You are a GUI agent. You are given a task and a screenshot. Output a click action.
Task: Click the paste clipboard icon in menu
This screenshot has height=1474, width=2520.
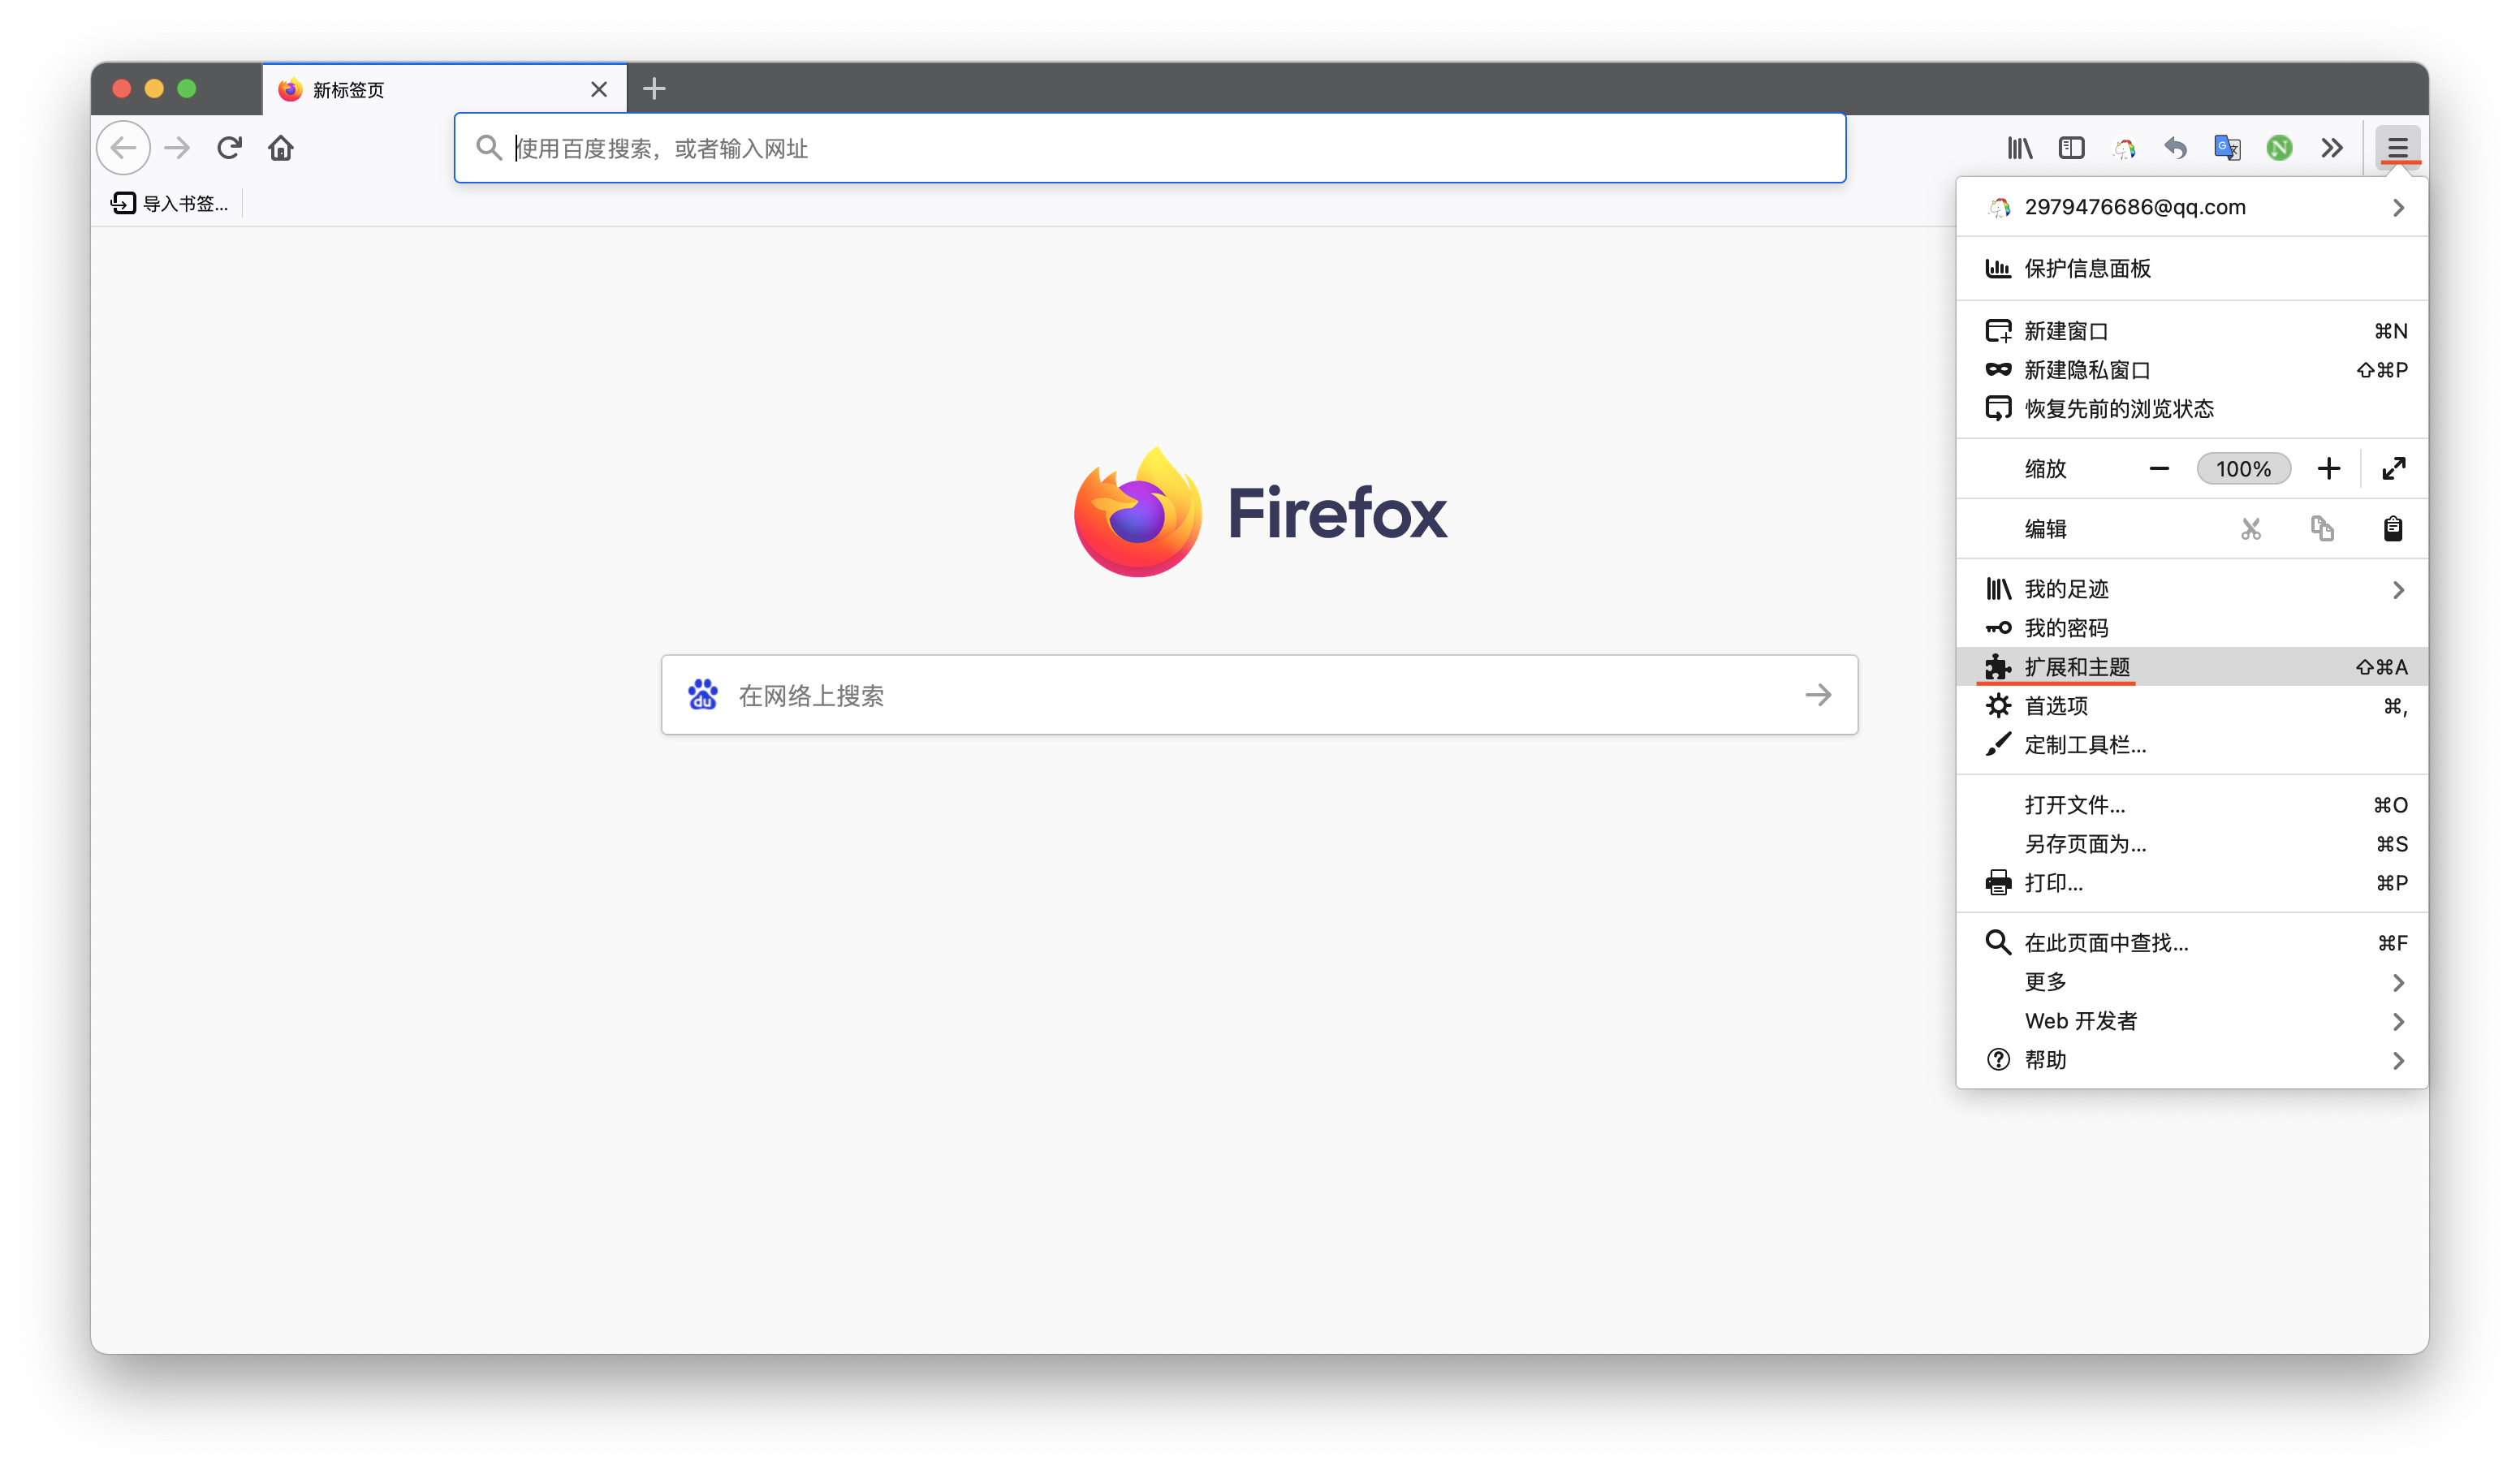pos(2392,528)
